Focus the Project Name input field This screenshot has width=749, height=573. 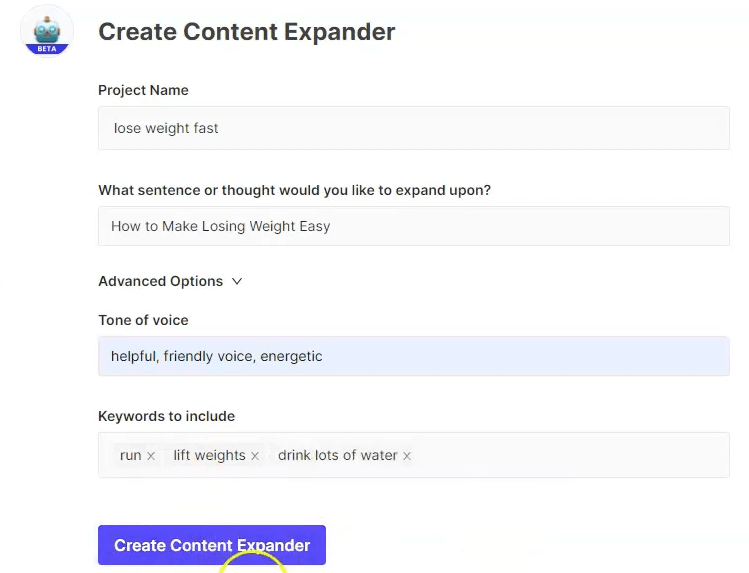(414, 128)
